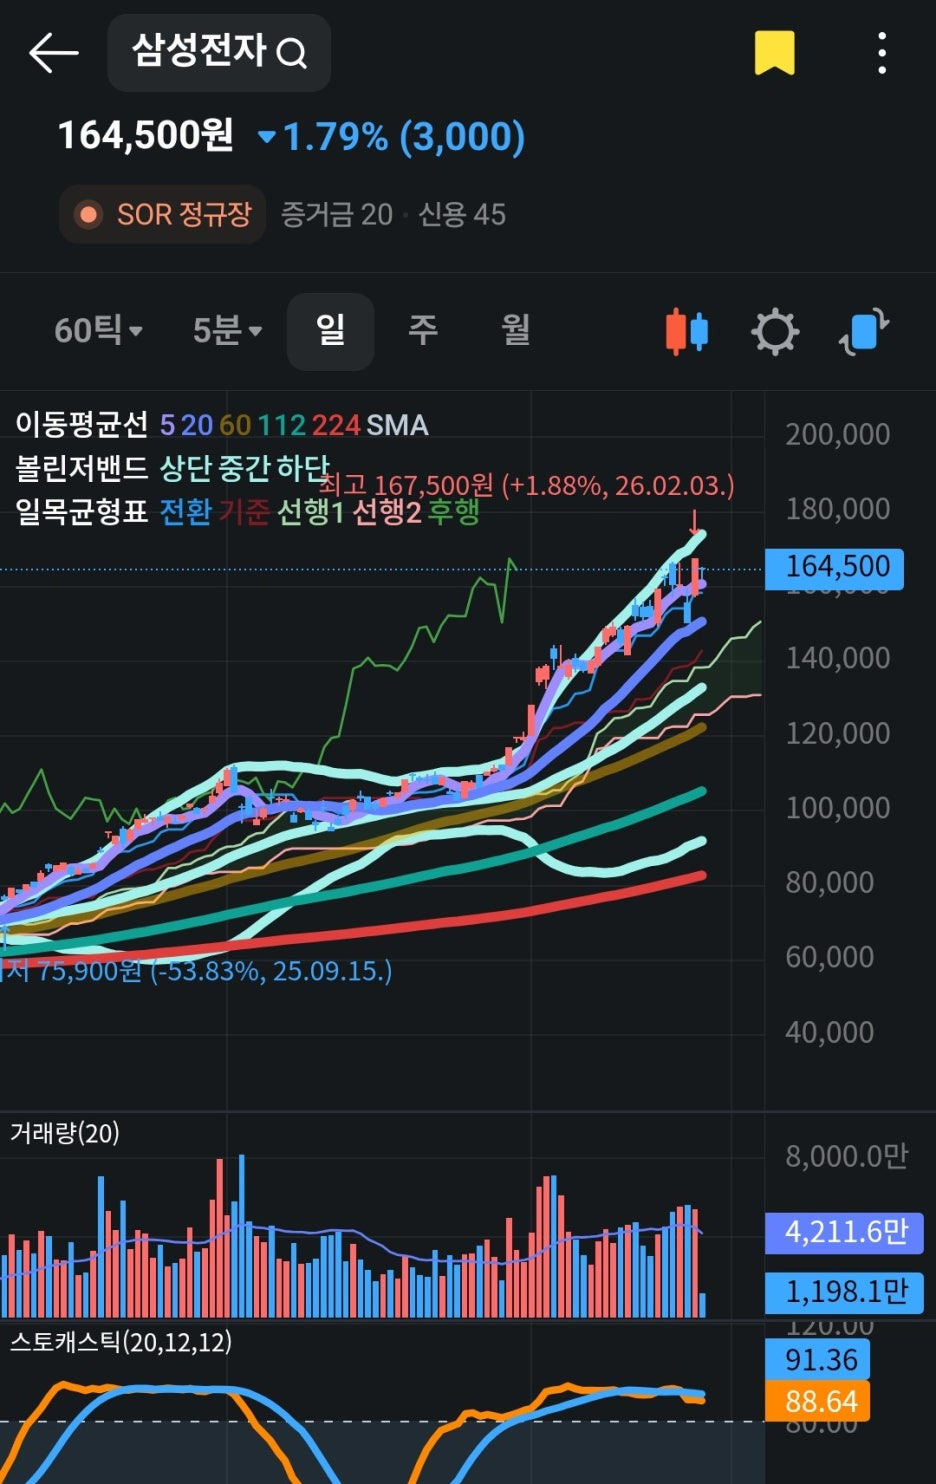The image size is (936, 1484).
Task: Tap the 일목균형표 indicator label
Action: click(81, 512)
